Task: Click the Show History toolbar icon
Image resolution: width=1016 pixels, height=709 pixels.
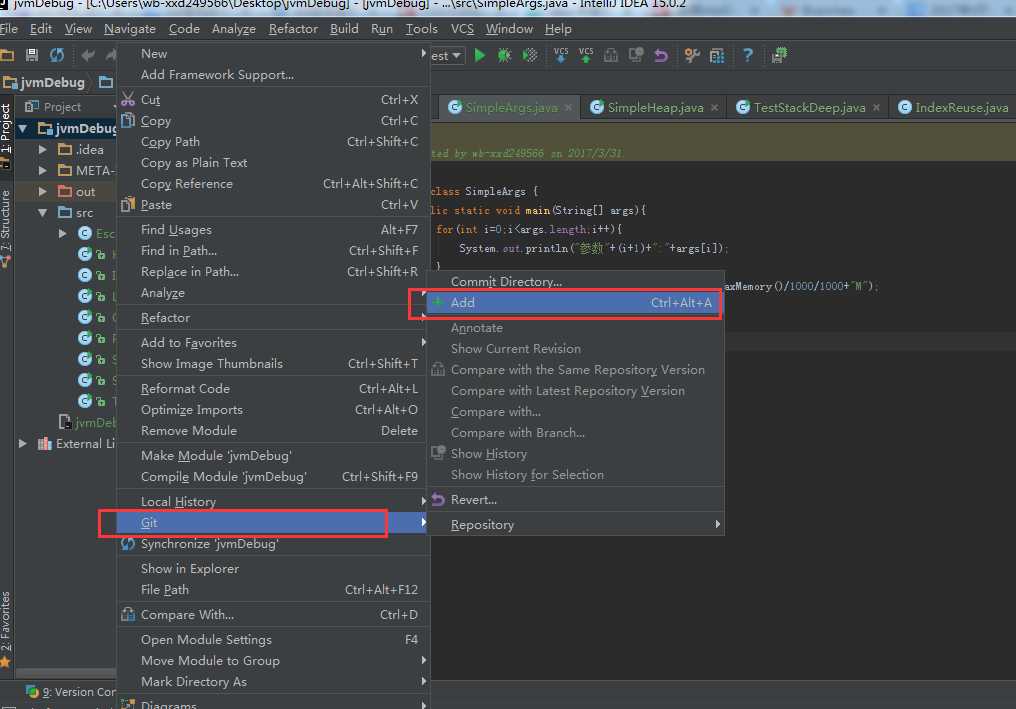Action: [x=636, y=56]
